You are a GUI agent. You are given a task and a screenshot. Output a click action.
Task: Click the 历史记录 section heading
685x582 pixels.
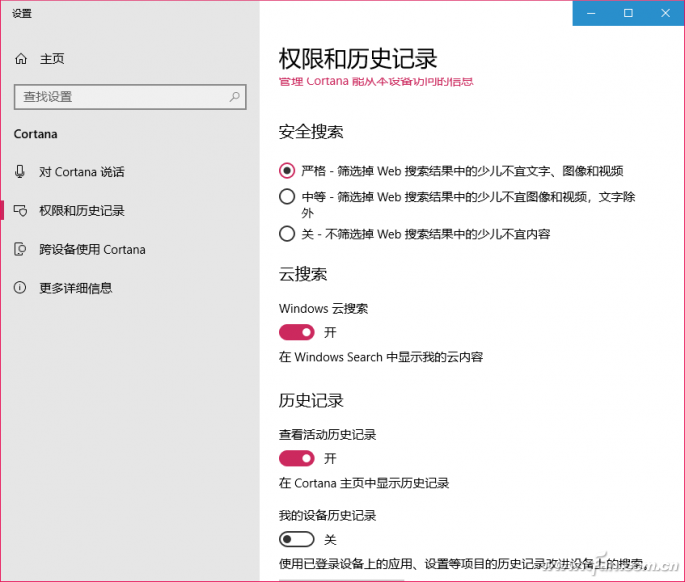(311, 400)
